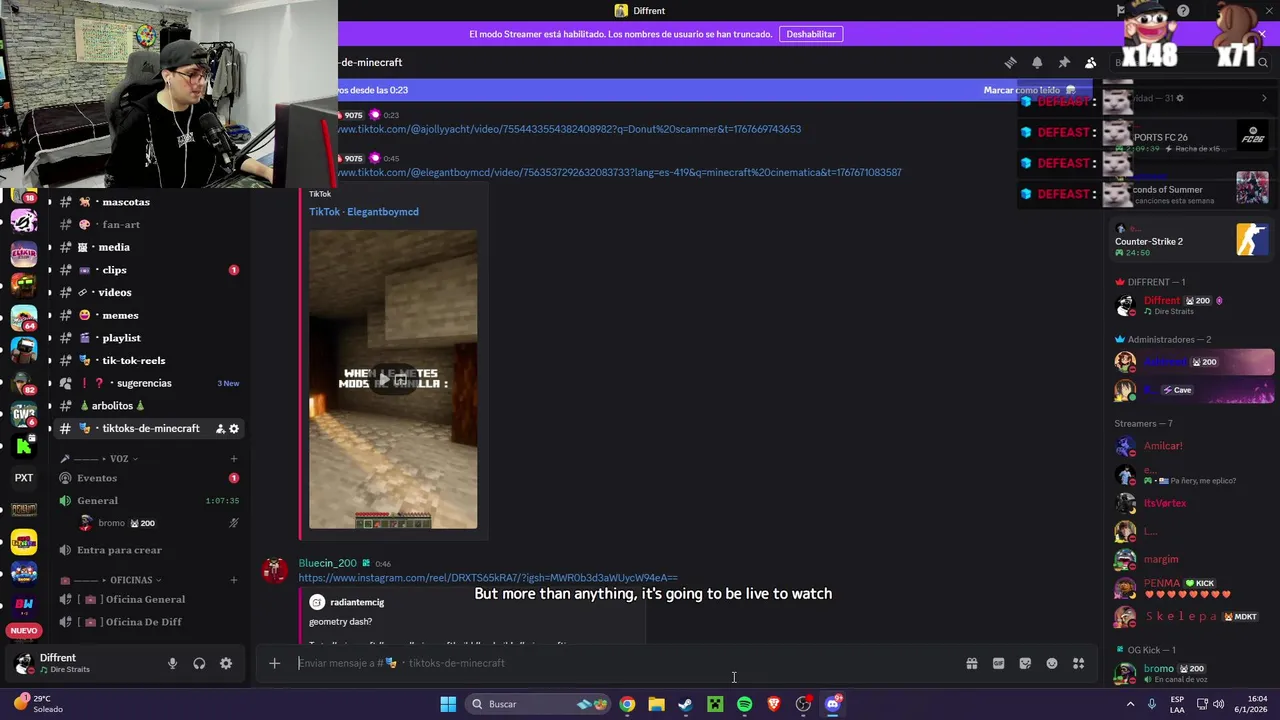Show pinned messages pin icon
This screenshot has width=1280, height=720.
(1064, 62)
